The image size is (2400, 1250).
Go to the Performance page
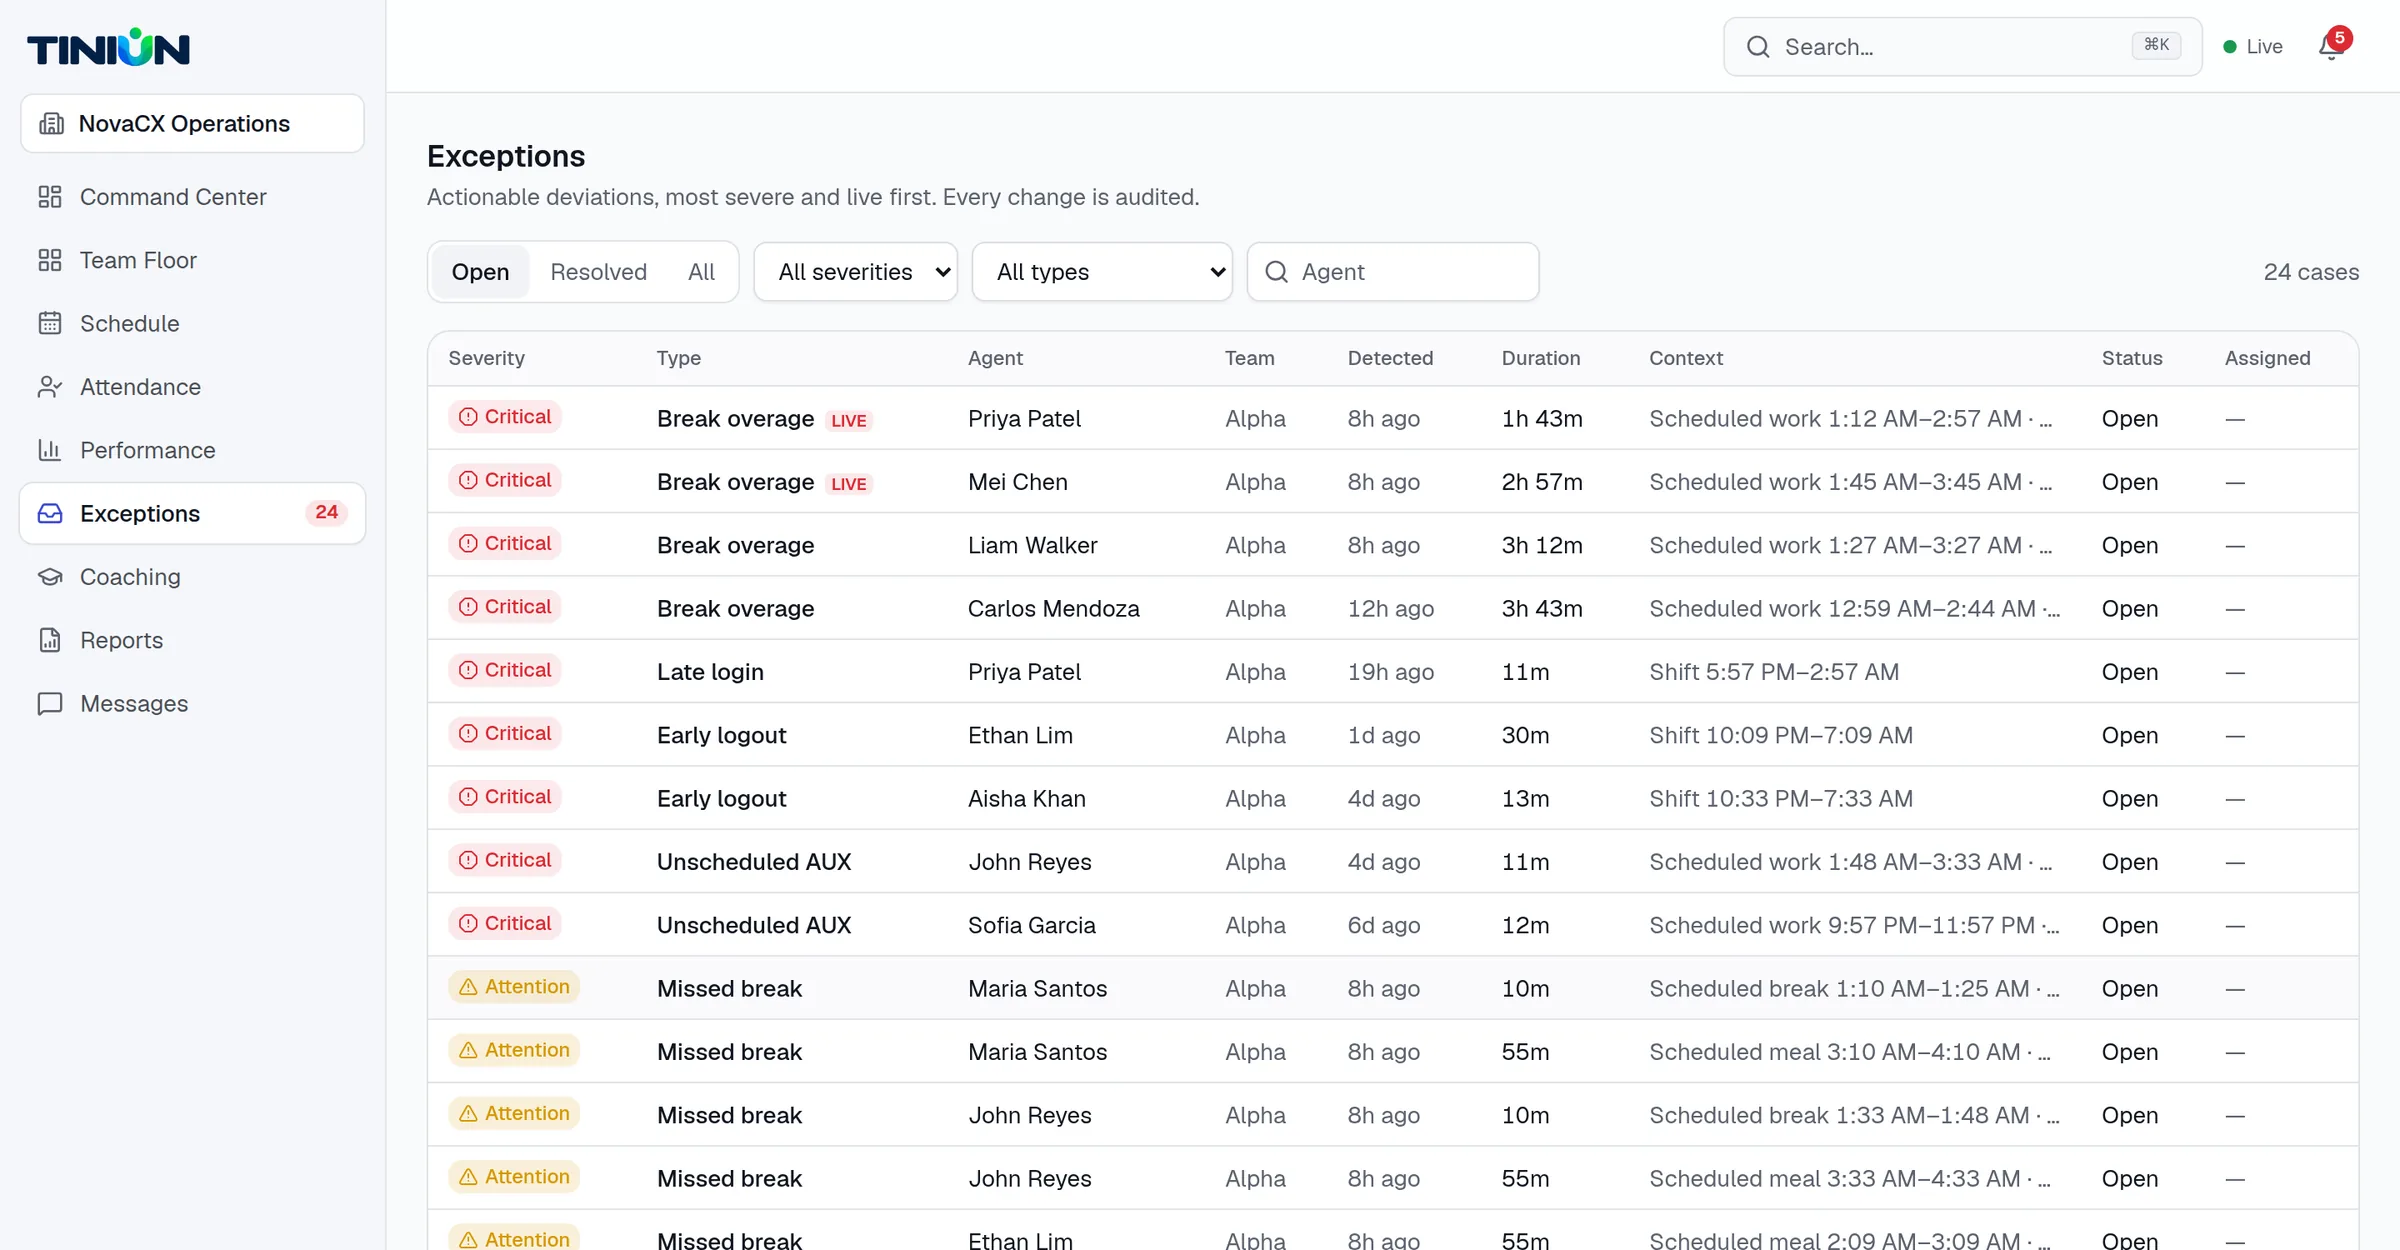click(192, 450)
